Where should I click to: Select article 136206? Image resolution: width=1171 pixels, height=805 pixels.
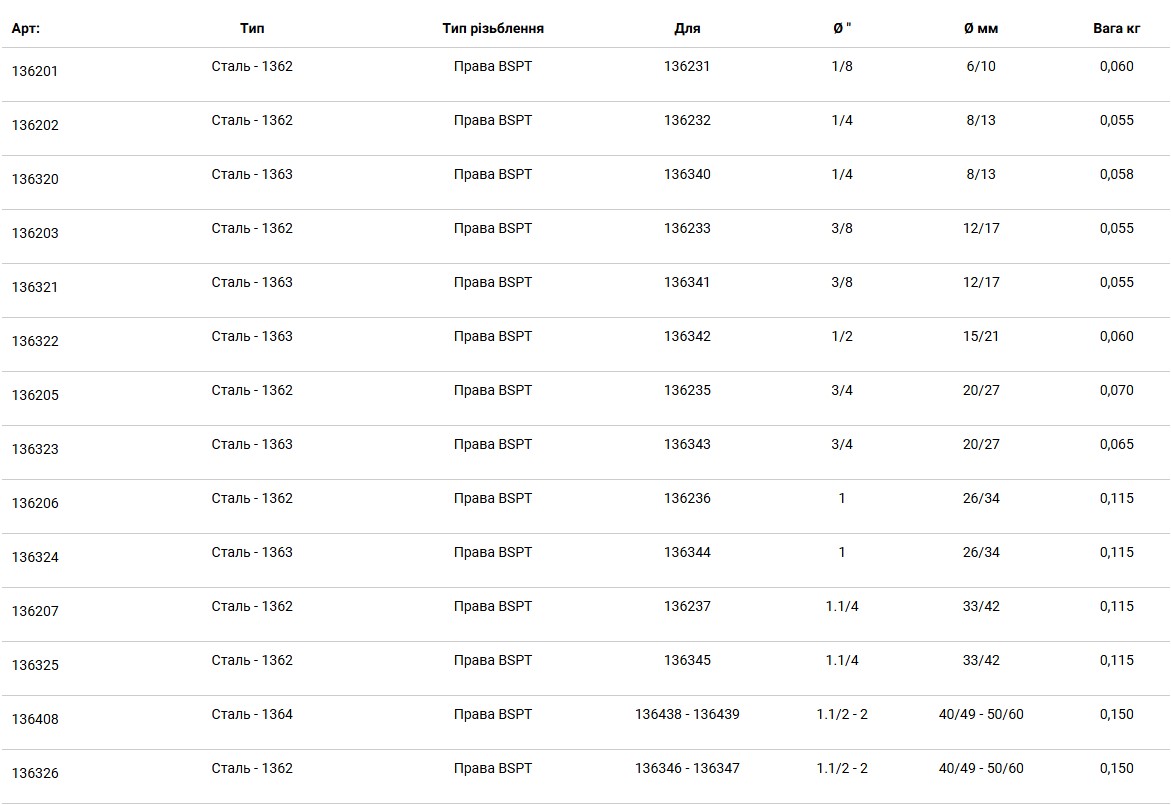[x=34, y=503]
